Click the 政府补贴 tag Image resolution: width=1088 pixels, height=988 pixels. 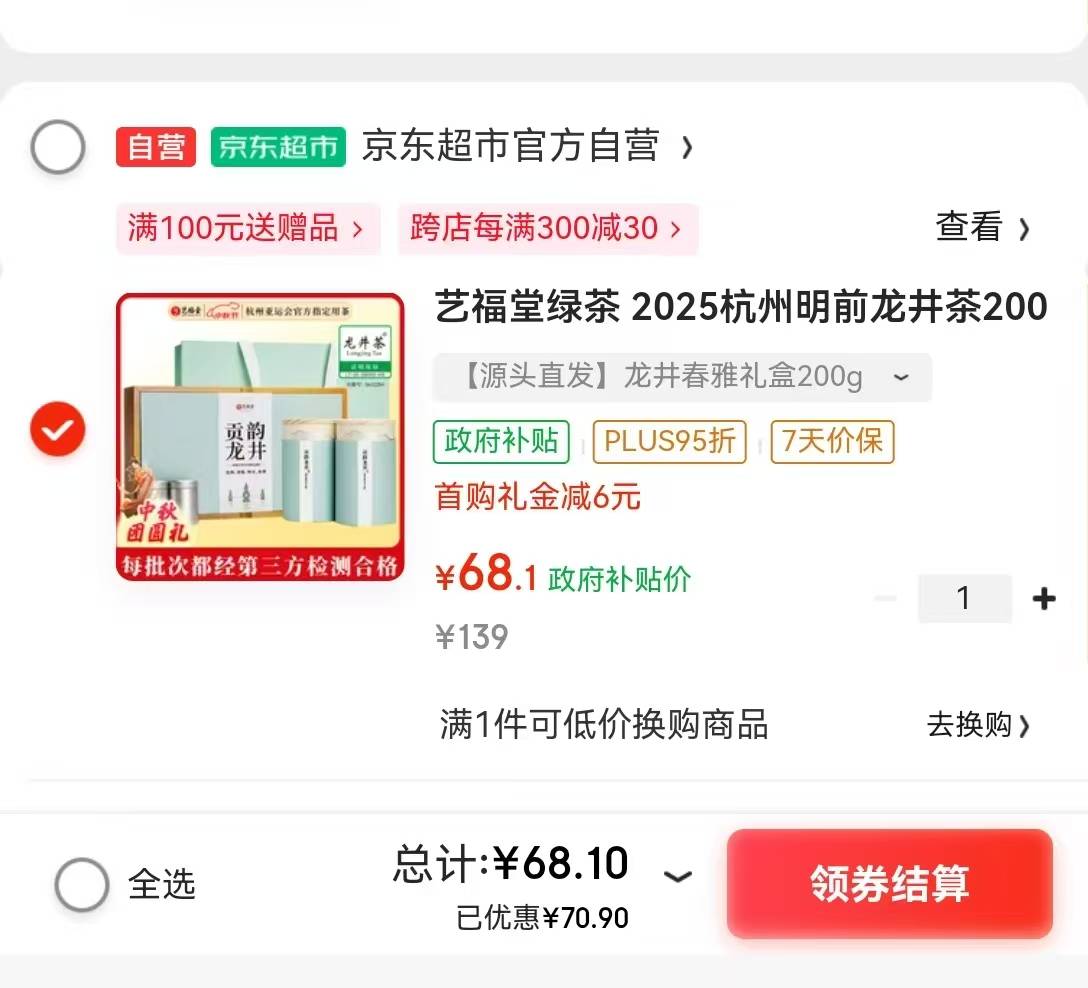tap(502, 441)
